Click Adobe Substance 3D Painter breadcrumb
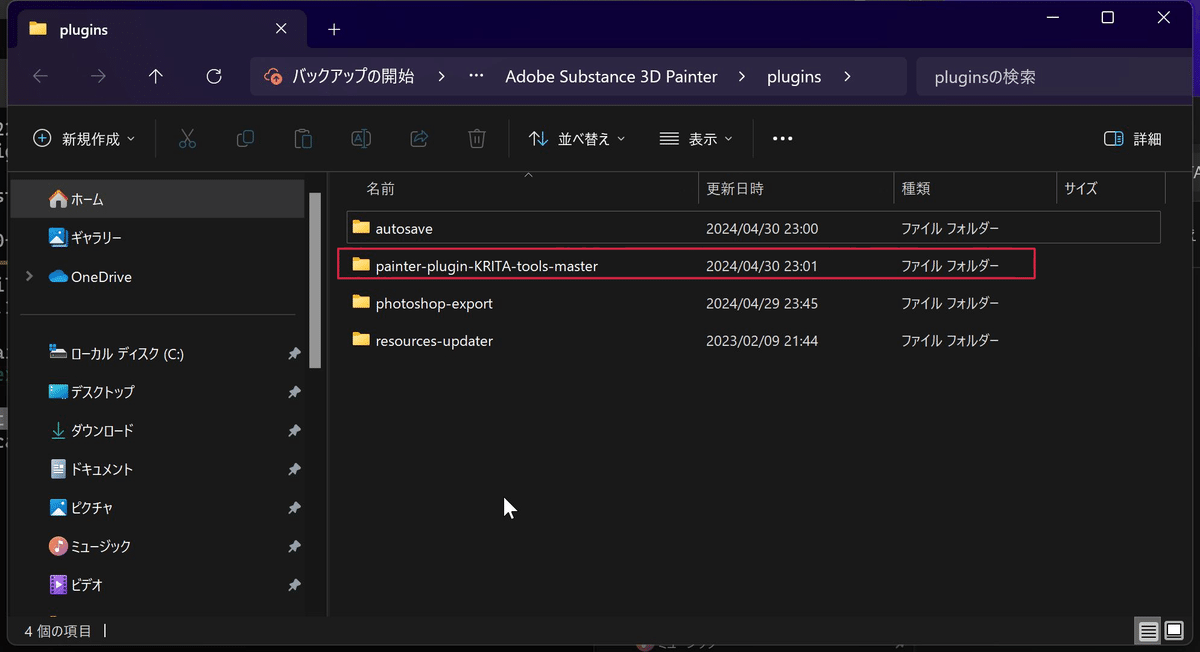The image size is (1200, 652). (x=611, y=76)
